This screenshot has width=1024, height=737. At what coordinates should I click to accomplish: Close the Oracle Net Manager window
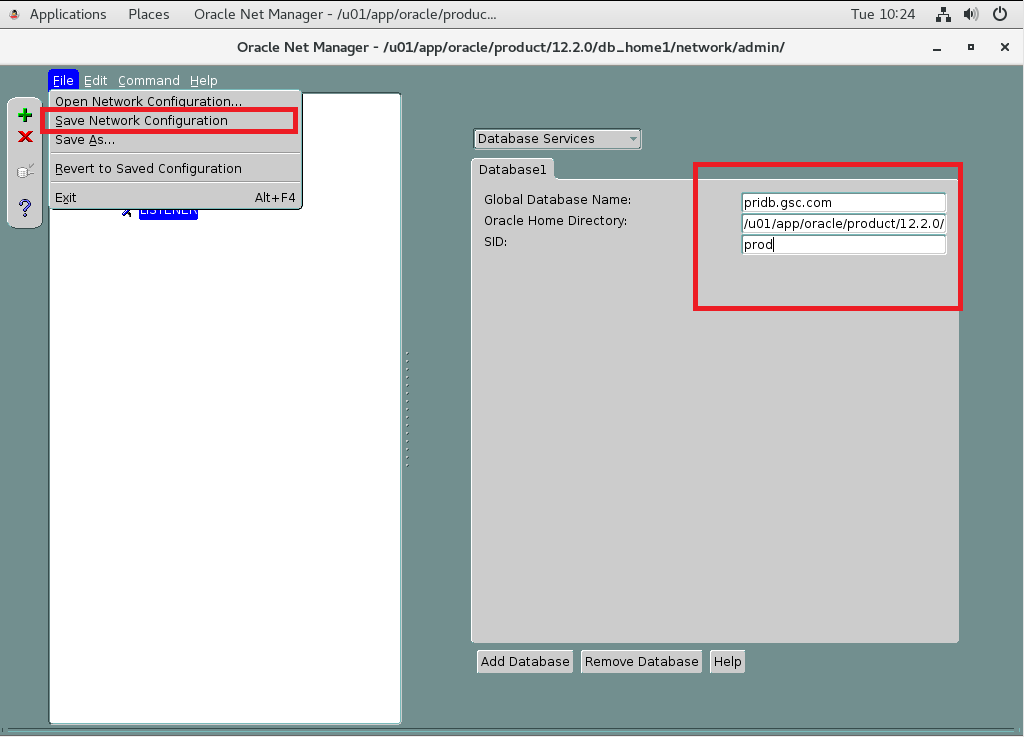[1005, 48]
